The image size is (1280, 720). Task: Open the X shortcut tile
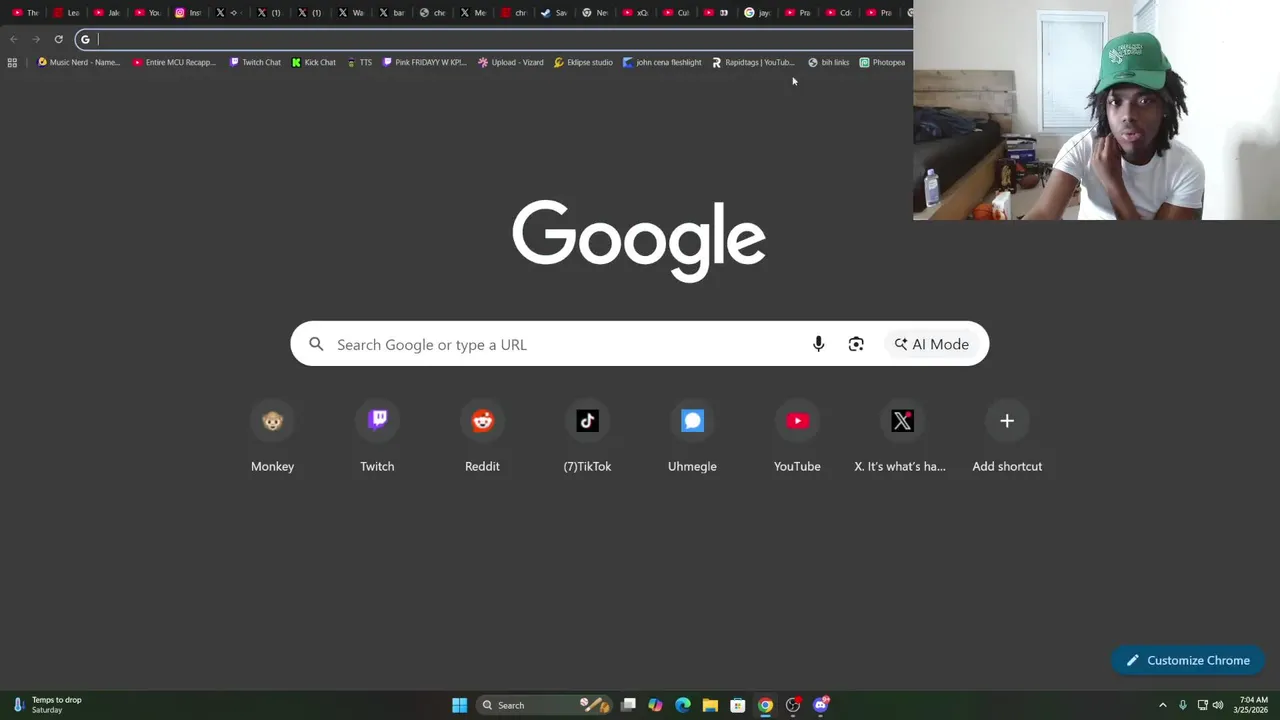(x=902, y=437)
